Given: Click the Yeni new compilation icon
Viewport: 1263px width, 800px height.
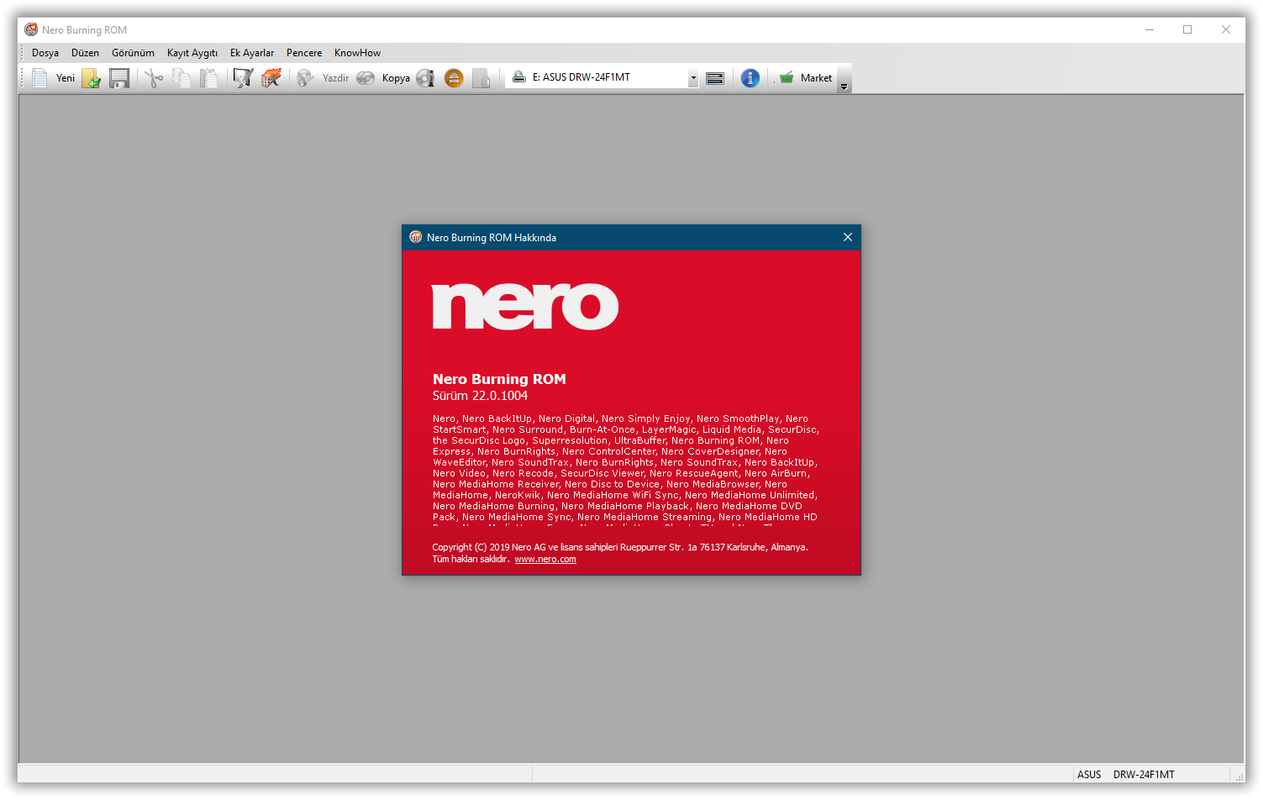Looking at the screenshot, I should [x=40, y=78].
